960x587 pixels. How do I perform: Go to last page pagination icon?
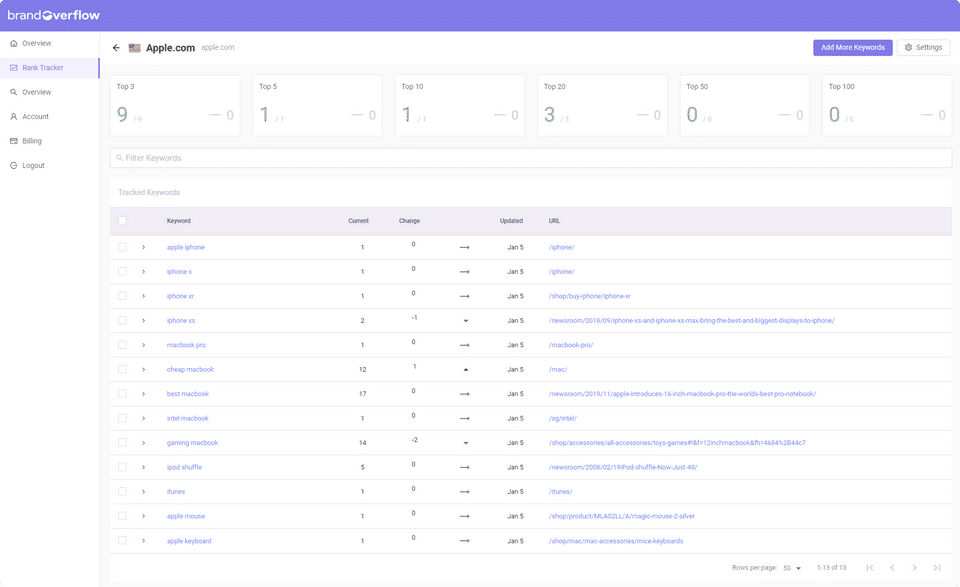(x=937, y=568)
